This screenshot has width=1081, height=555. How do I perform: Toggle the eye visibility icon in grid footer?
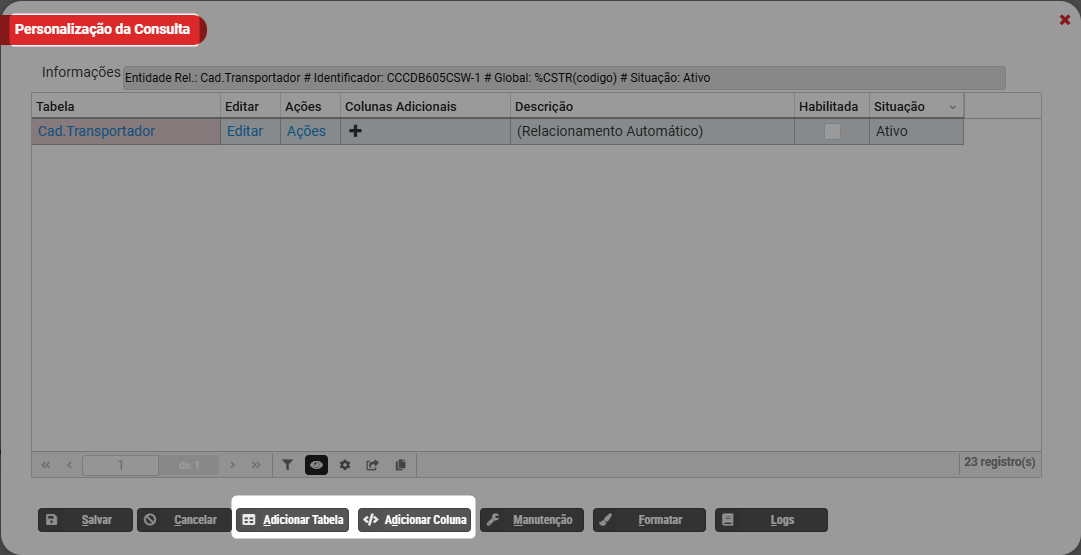point(316,465)
